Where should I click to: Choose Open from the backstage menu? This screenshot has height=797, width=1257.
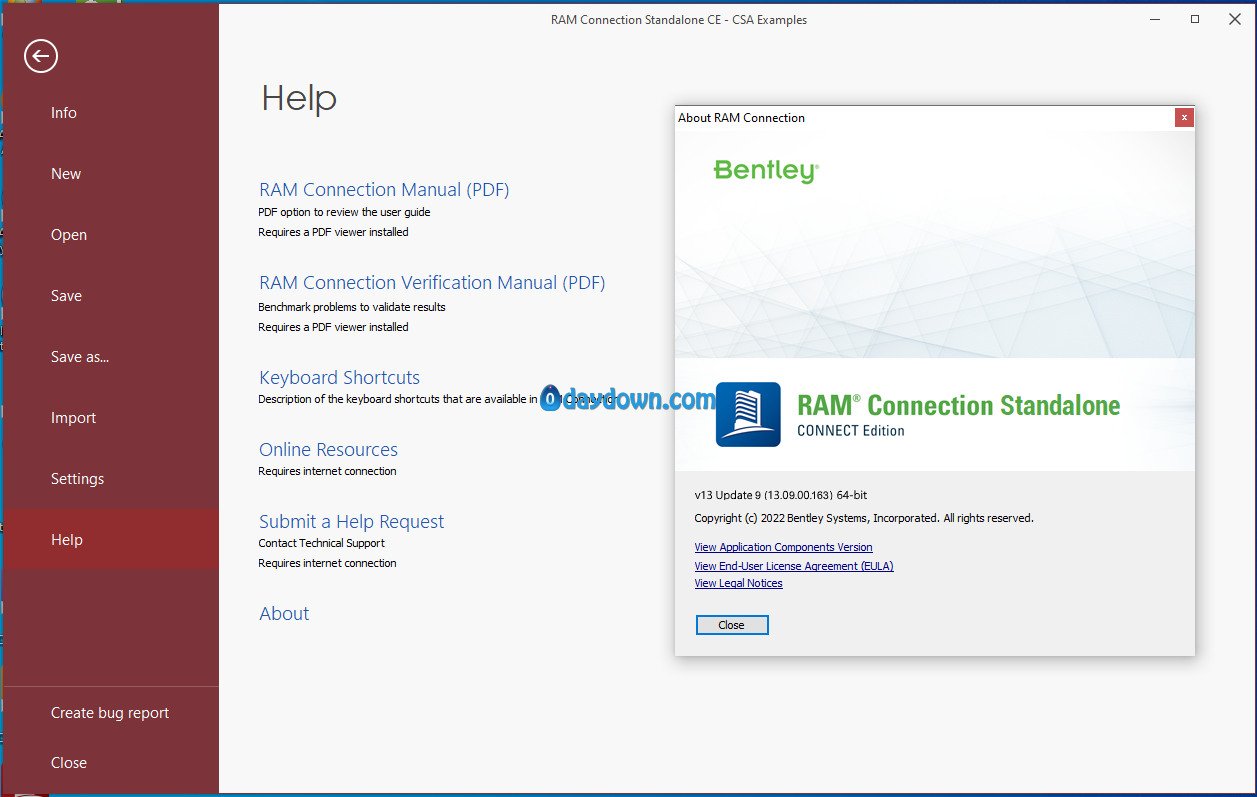click(69, 235)
